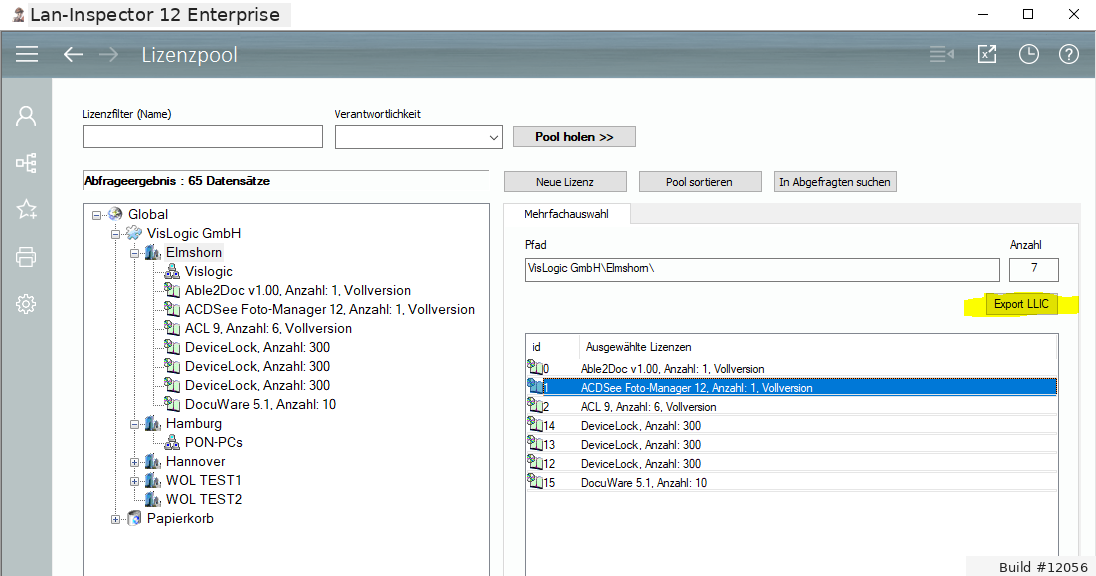Open the help question mark icon
The image size is (1096, 576).
tap(1069, 54)
